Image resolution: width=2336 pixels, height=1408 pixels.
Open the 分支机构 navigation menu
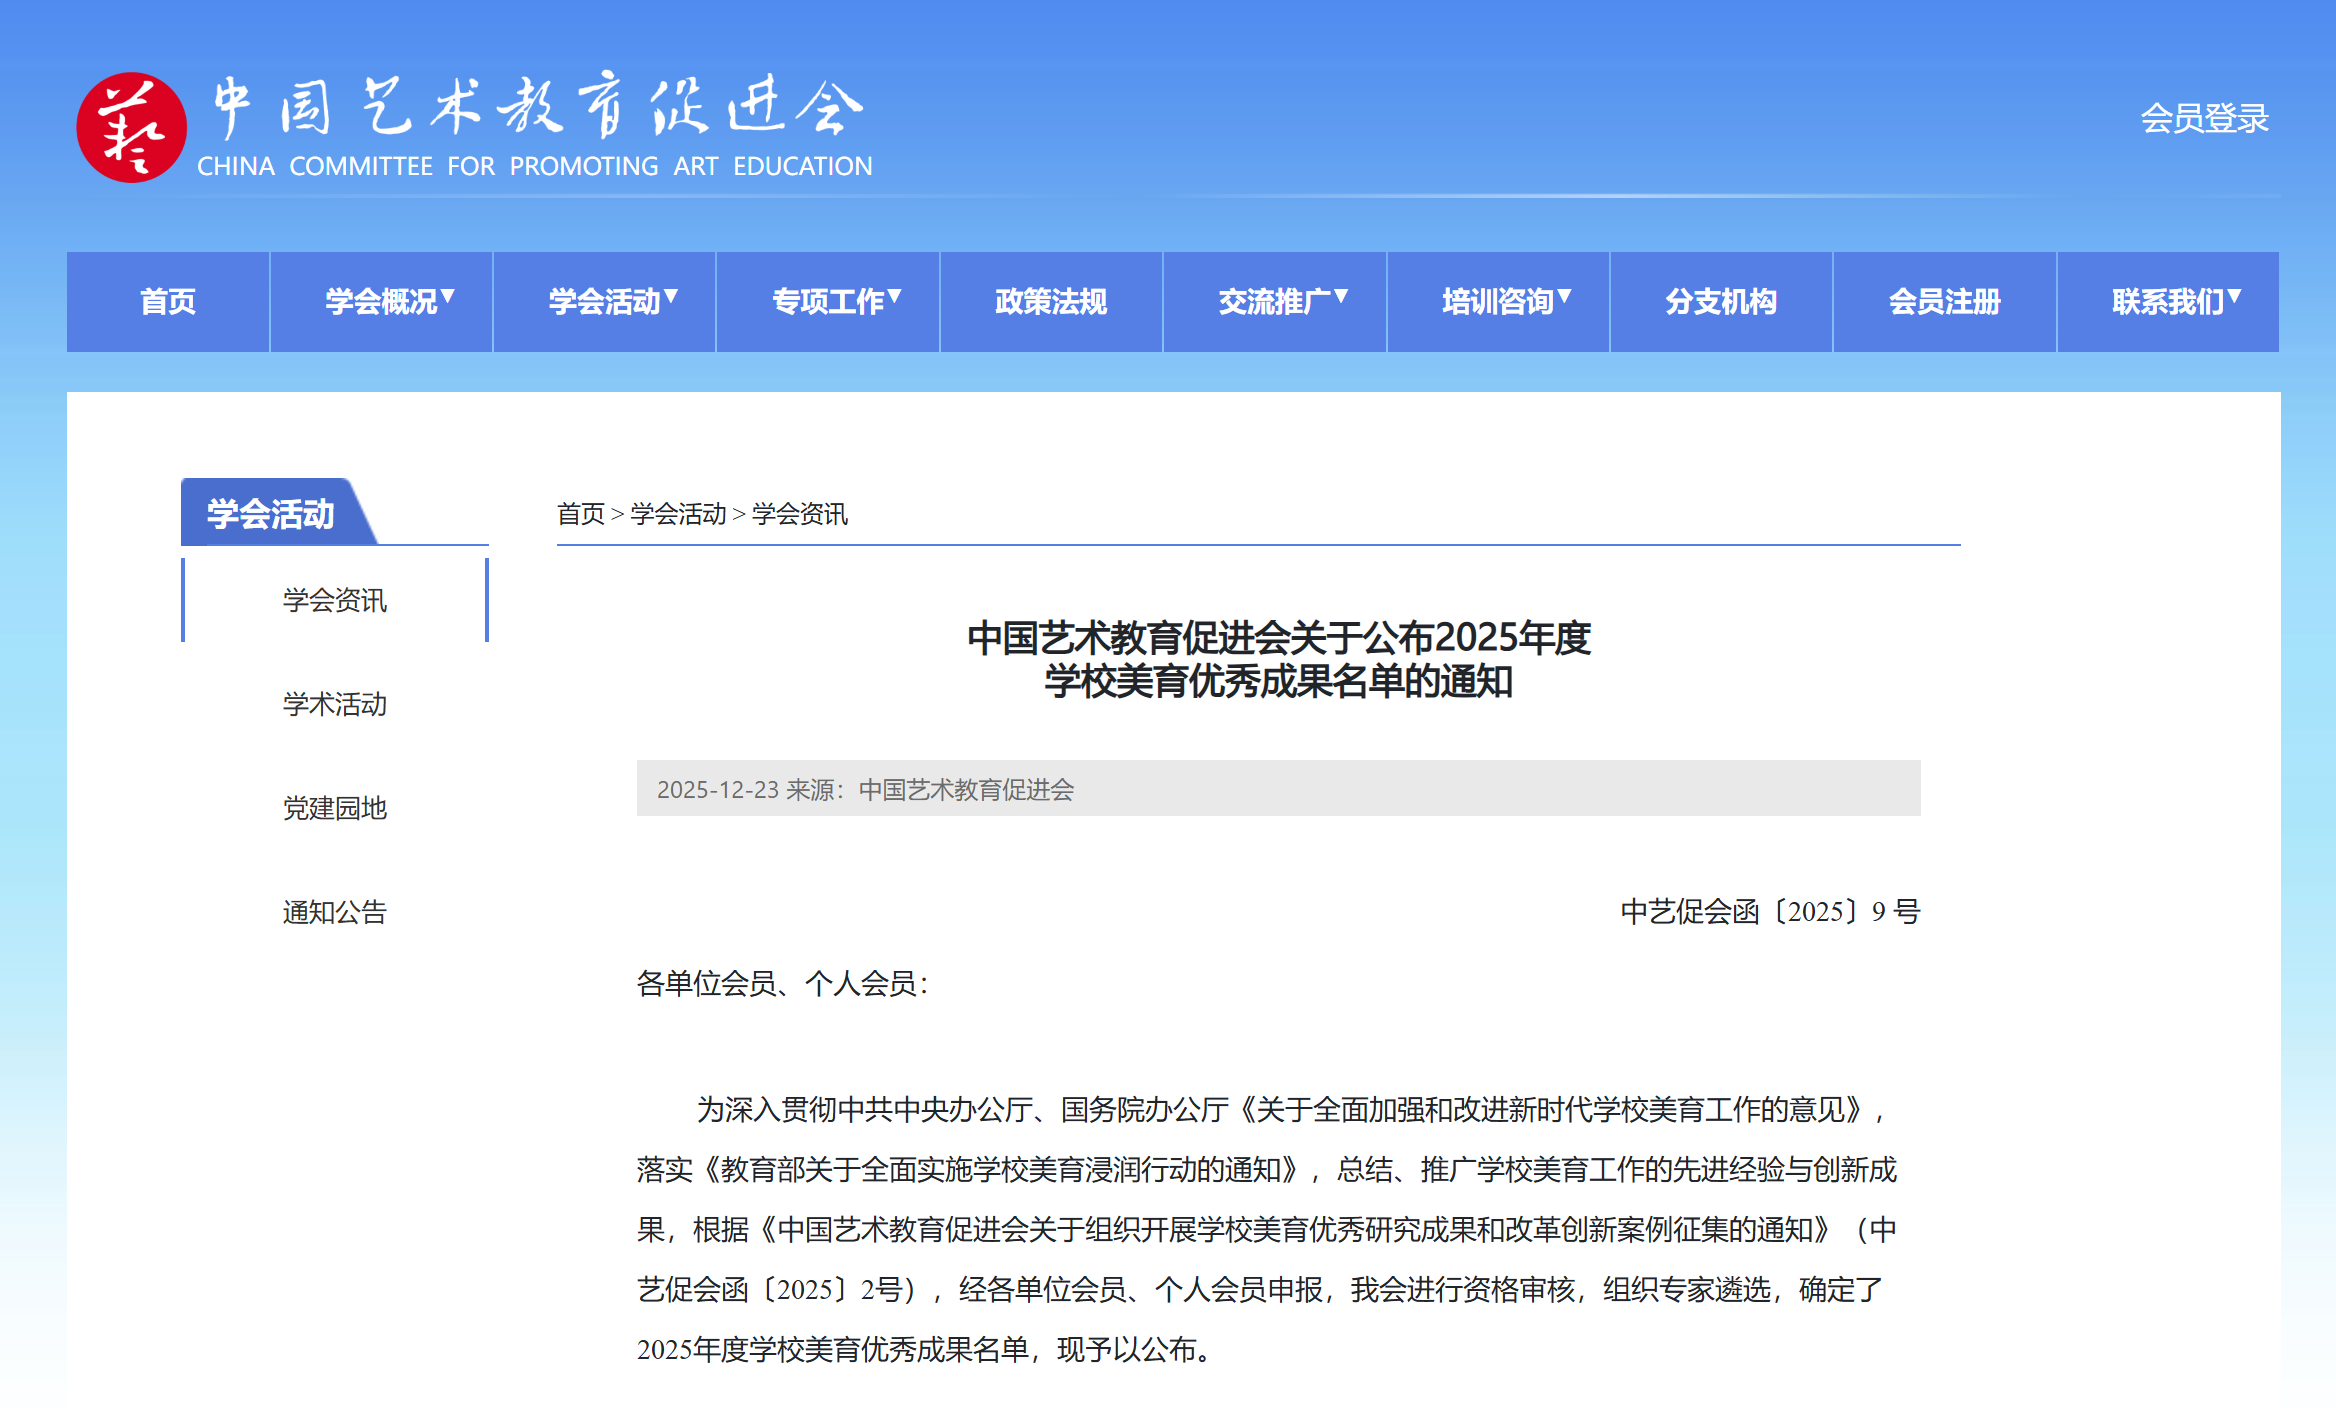(1722, 301)
